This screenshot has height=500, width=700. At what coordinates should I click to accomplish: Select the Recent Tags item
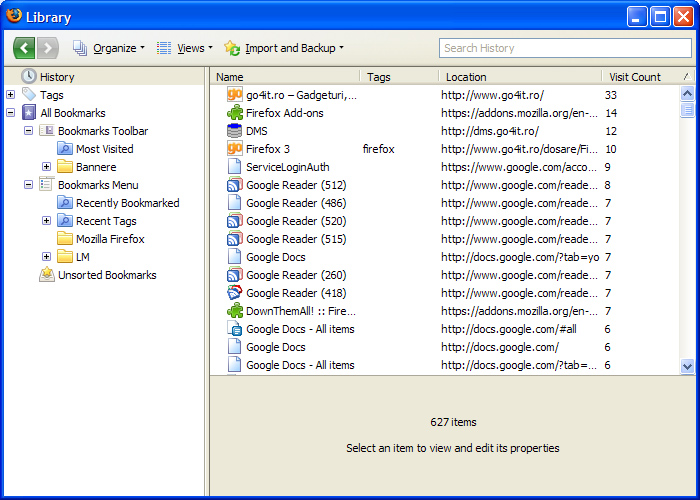(x=106, y=221)
